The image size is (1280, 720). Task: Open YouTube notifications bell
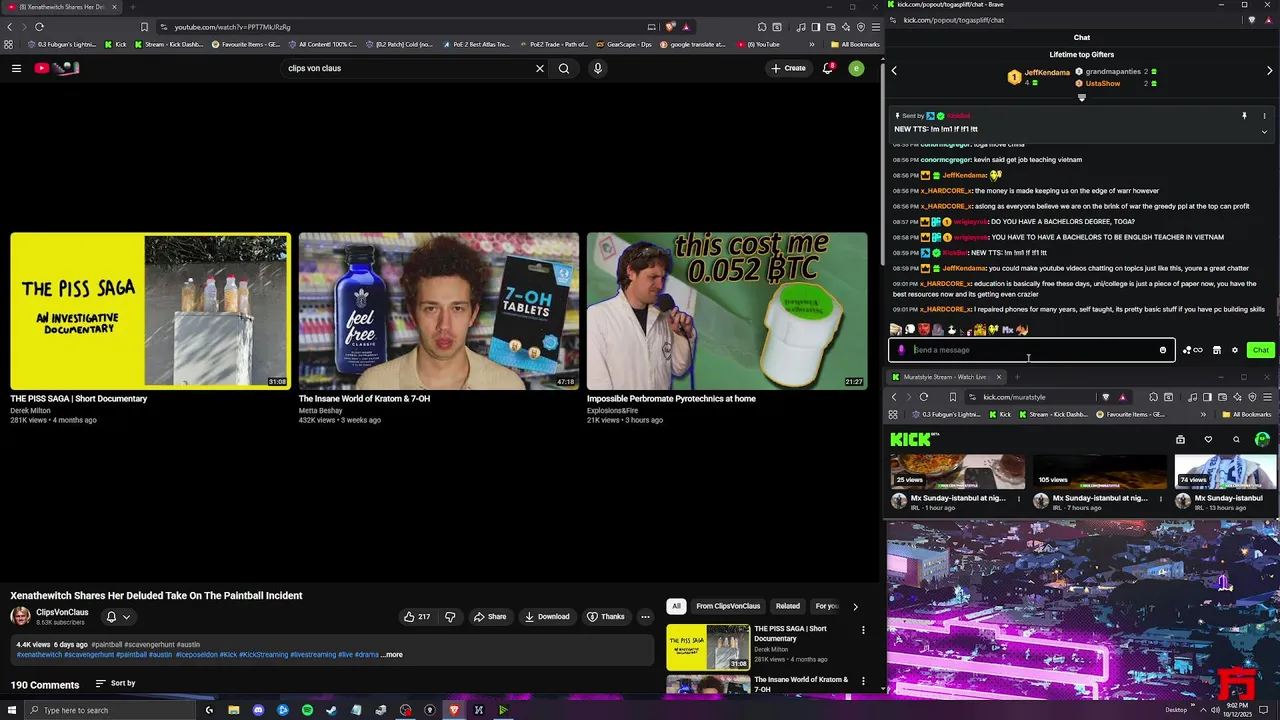(828, 68)
